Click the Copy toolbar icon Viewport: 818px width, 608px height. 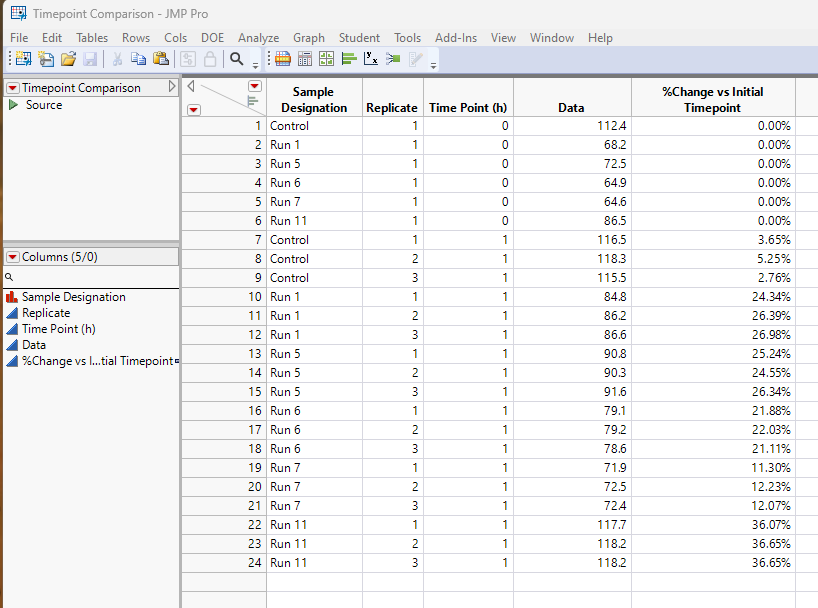click(139, 58)
